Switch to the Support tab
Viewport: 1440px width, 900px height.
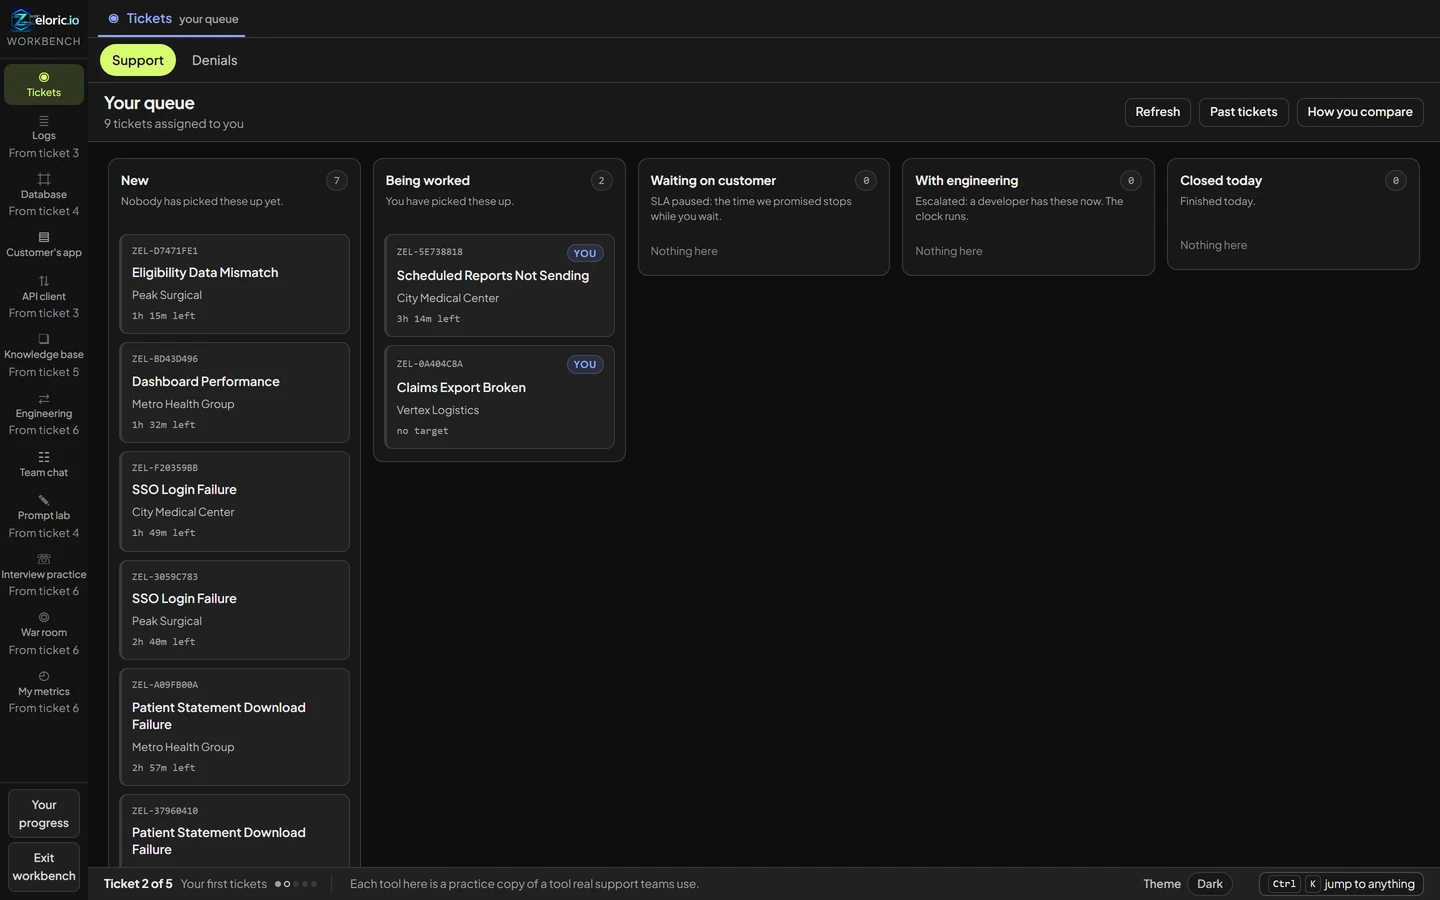click(x=138, y=60)
